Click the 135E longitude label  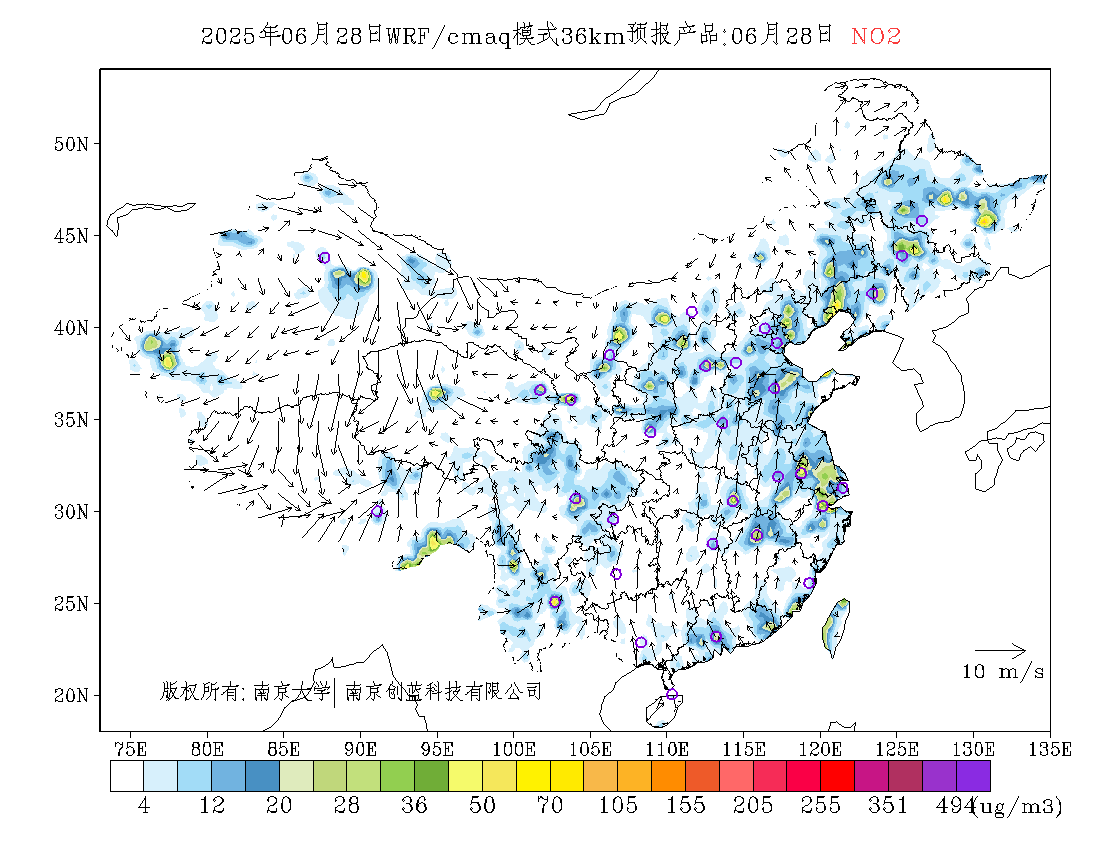coord(1050,749)
